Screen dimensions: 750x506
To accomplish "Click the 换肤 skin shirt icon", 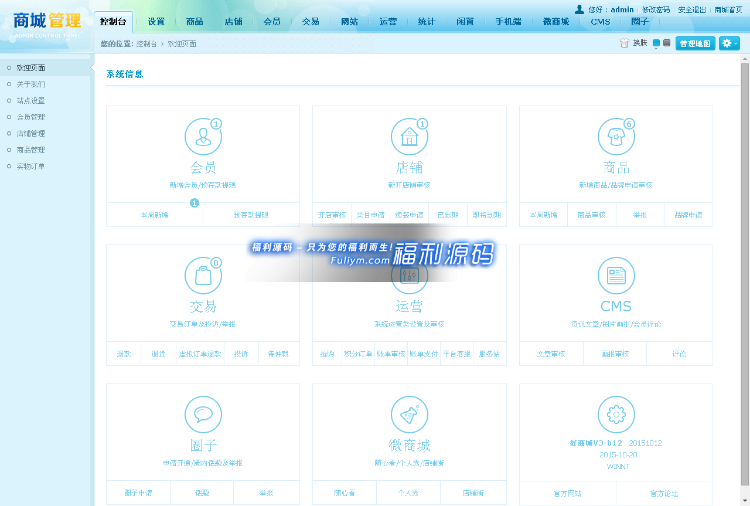I will pyautogui.click(x=624, y=43).
